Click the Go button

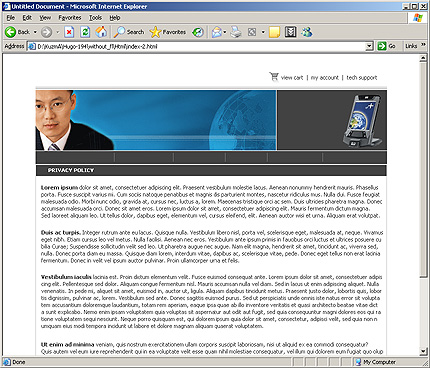click(x=387, y=46)
